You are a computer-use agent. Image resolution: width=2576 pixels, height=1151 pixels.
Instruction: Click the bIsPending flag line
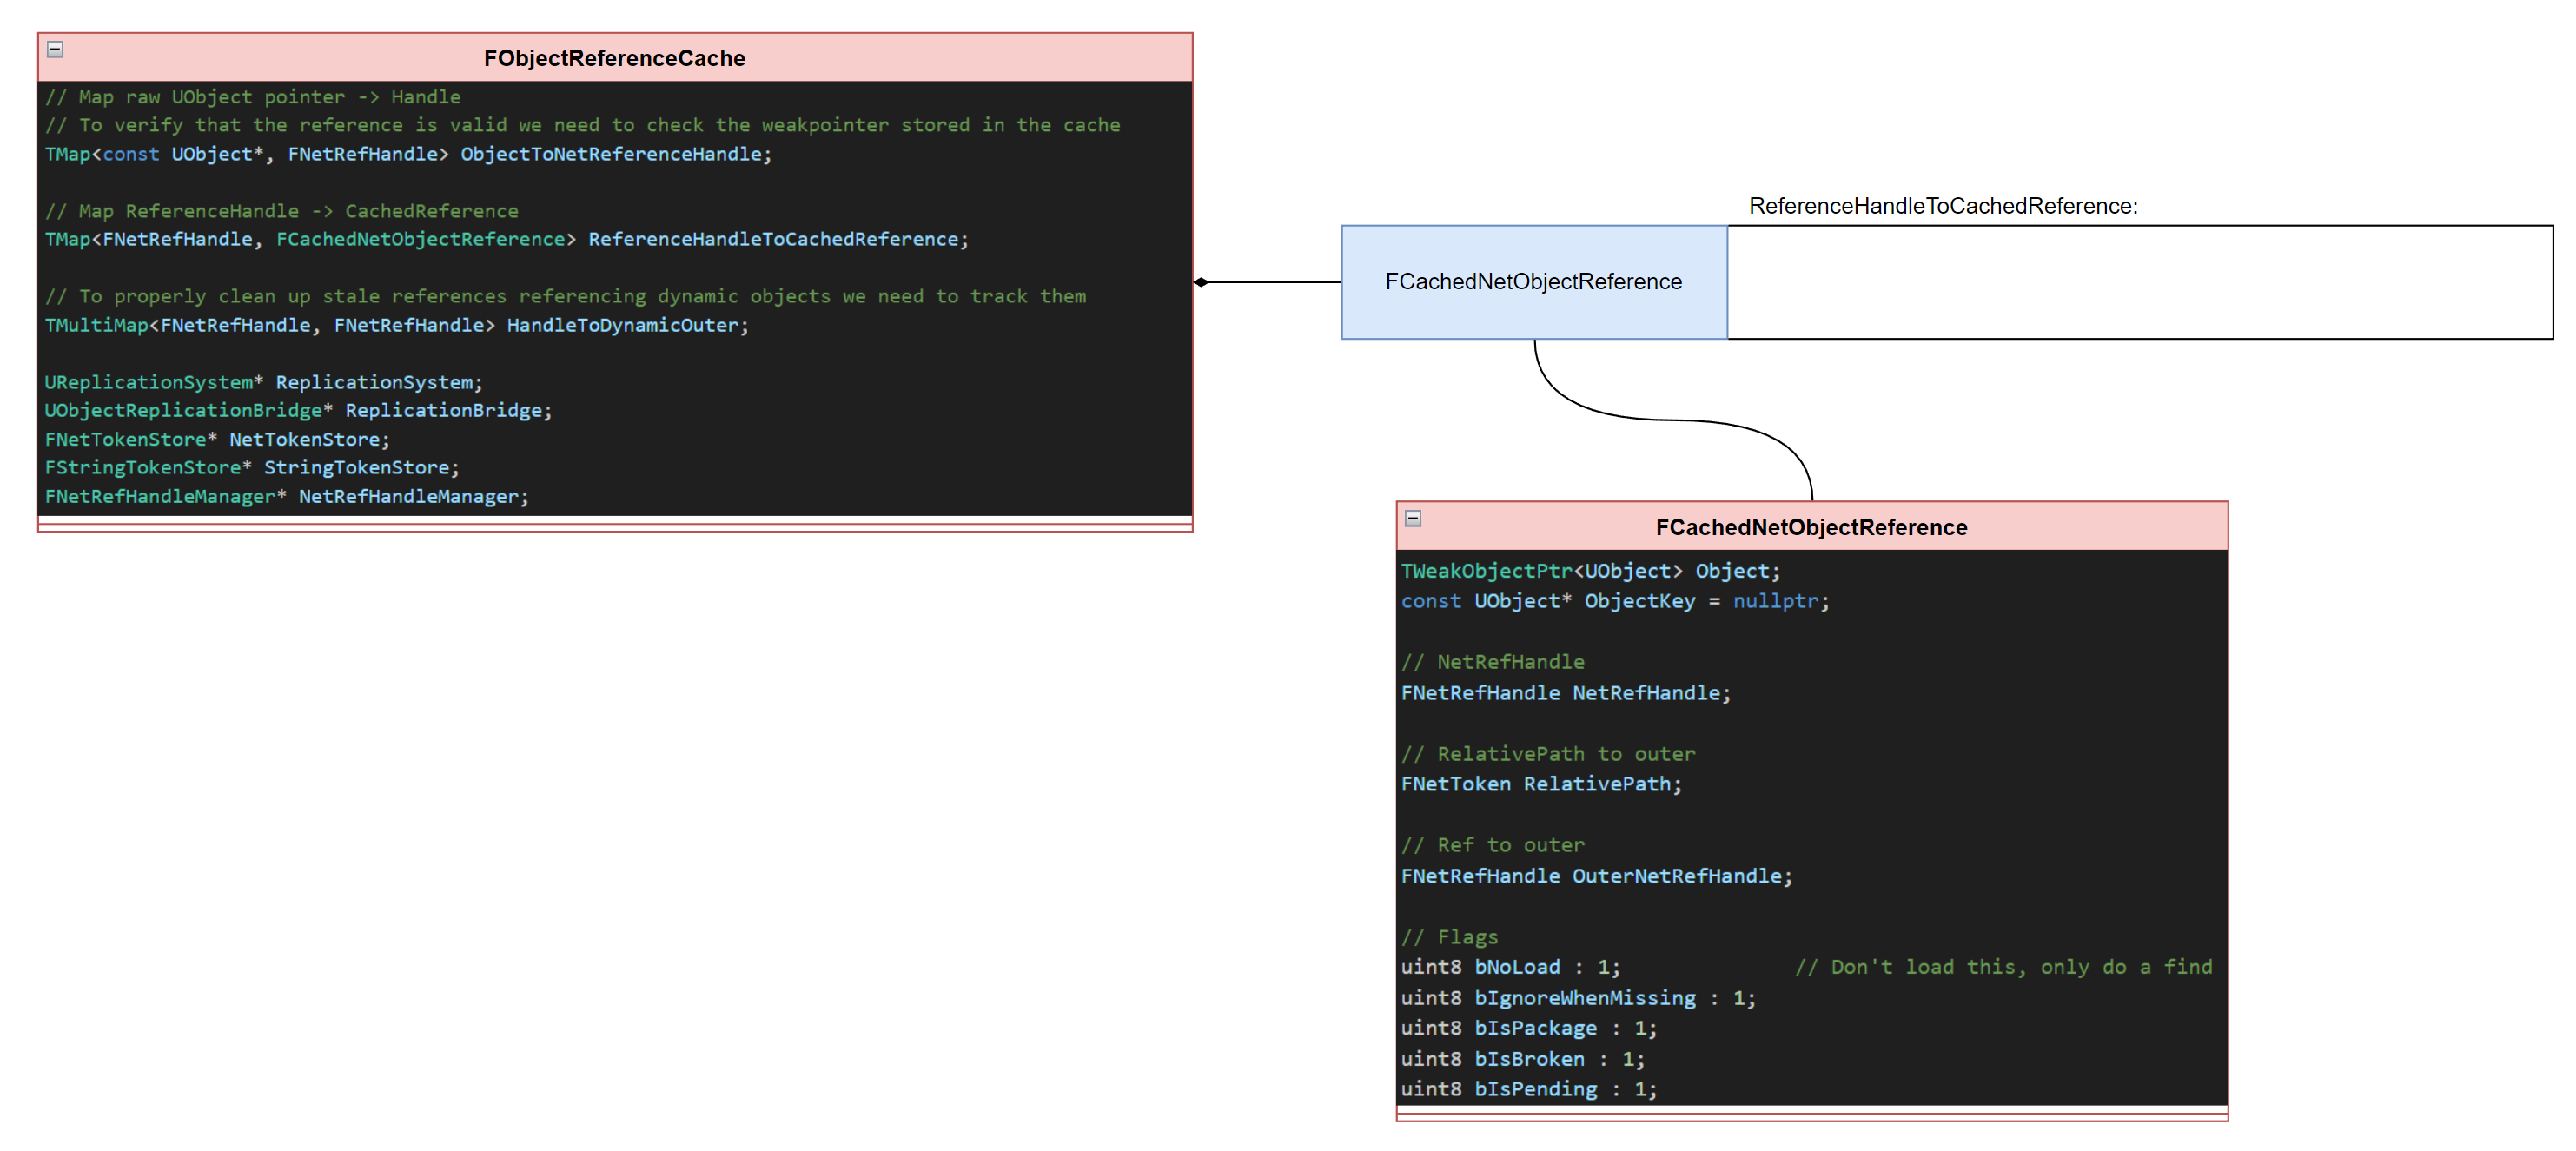pos(1527,1089)
